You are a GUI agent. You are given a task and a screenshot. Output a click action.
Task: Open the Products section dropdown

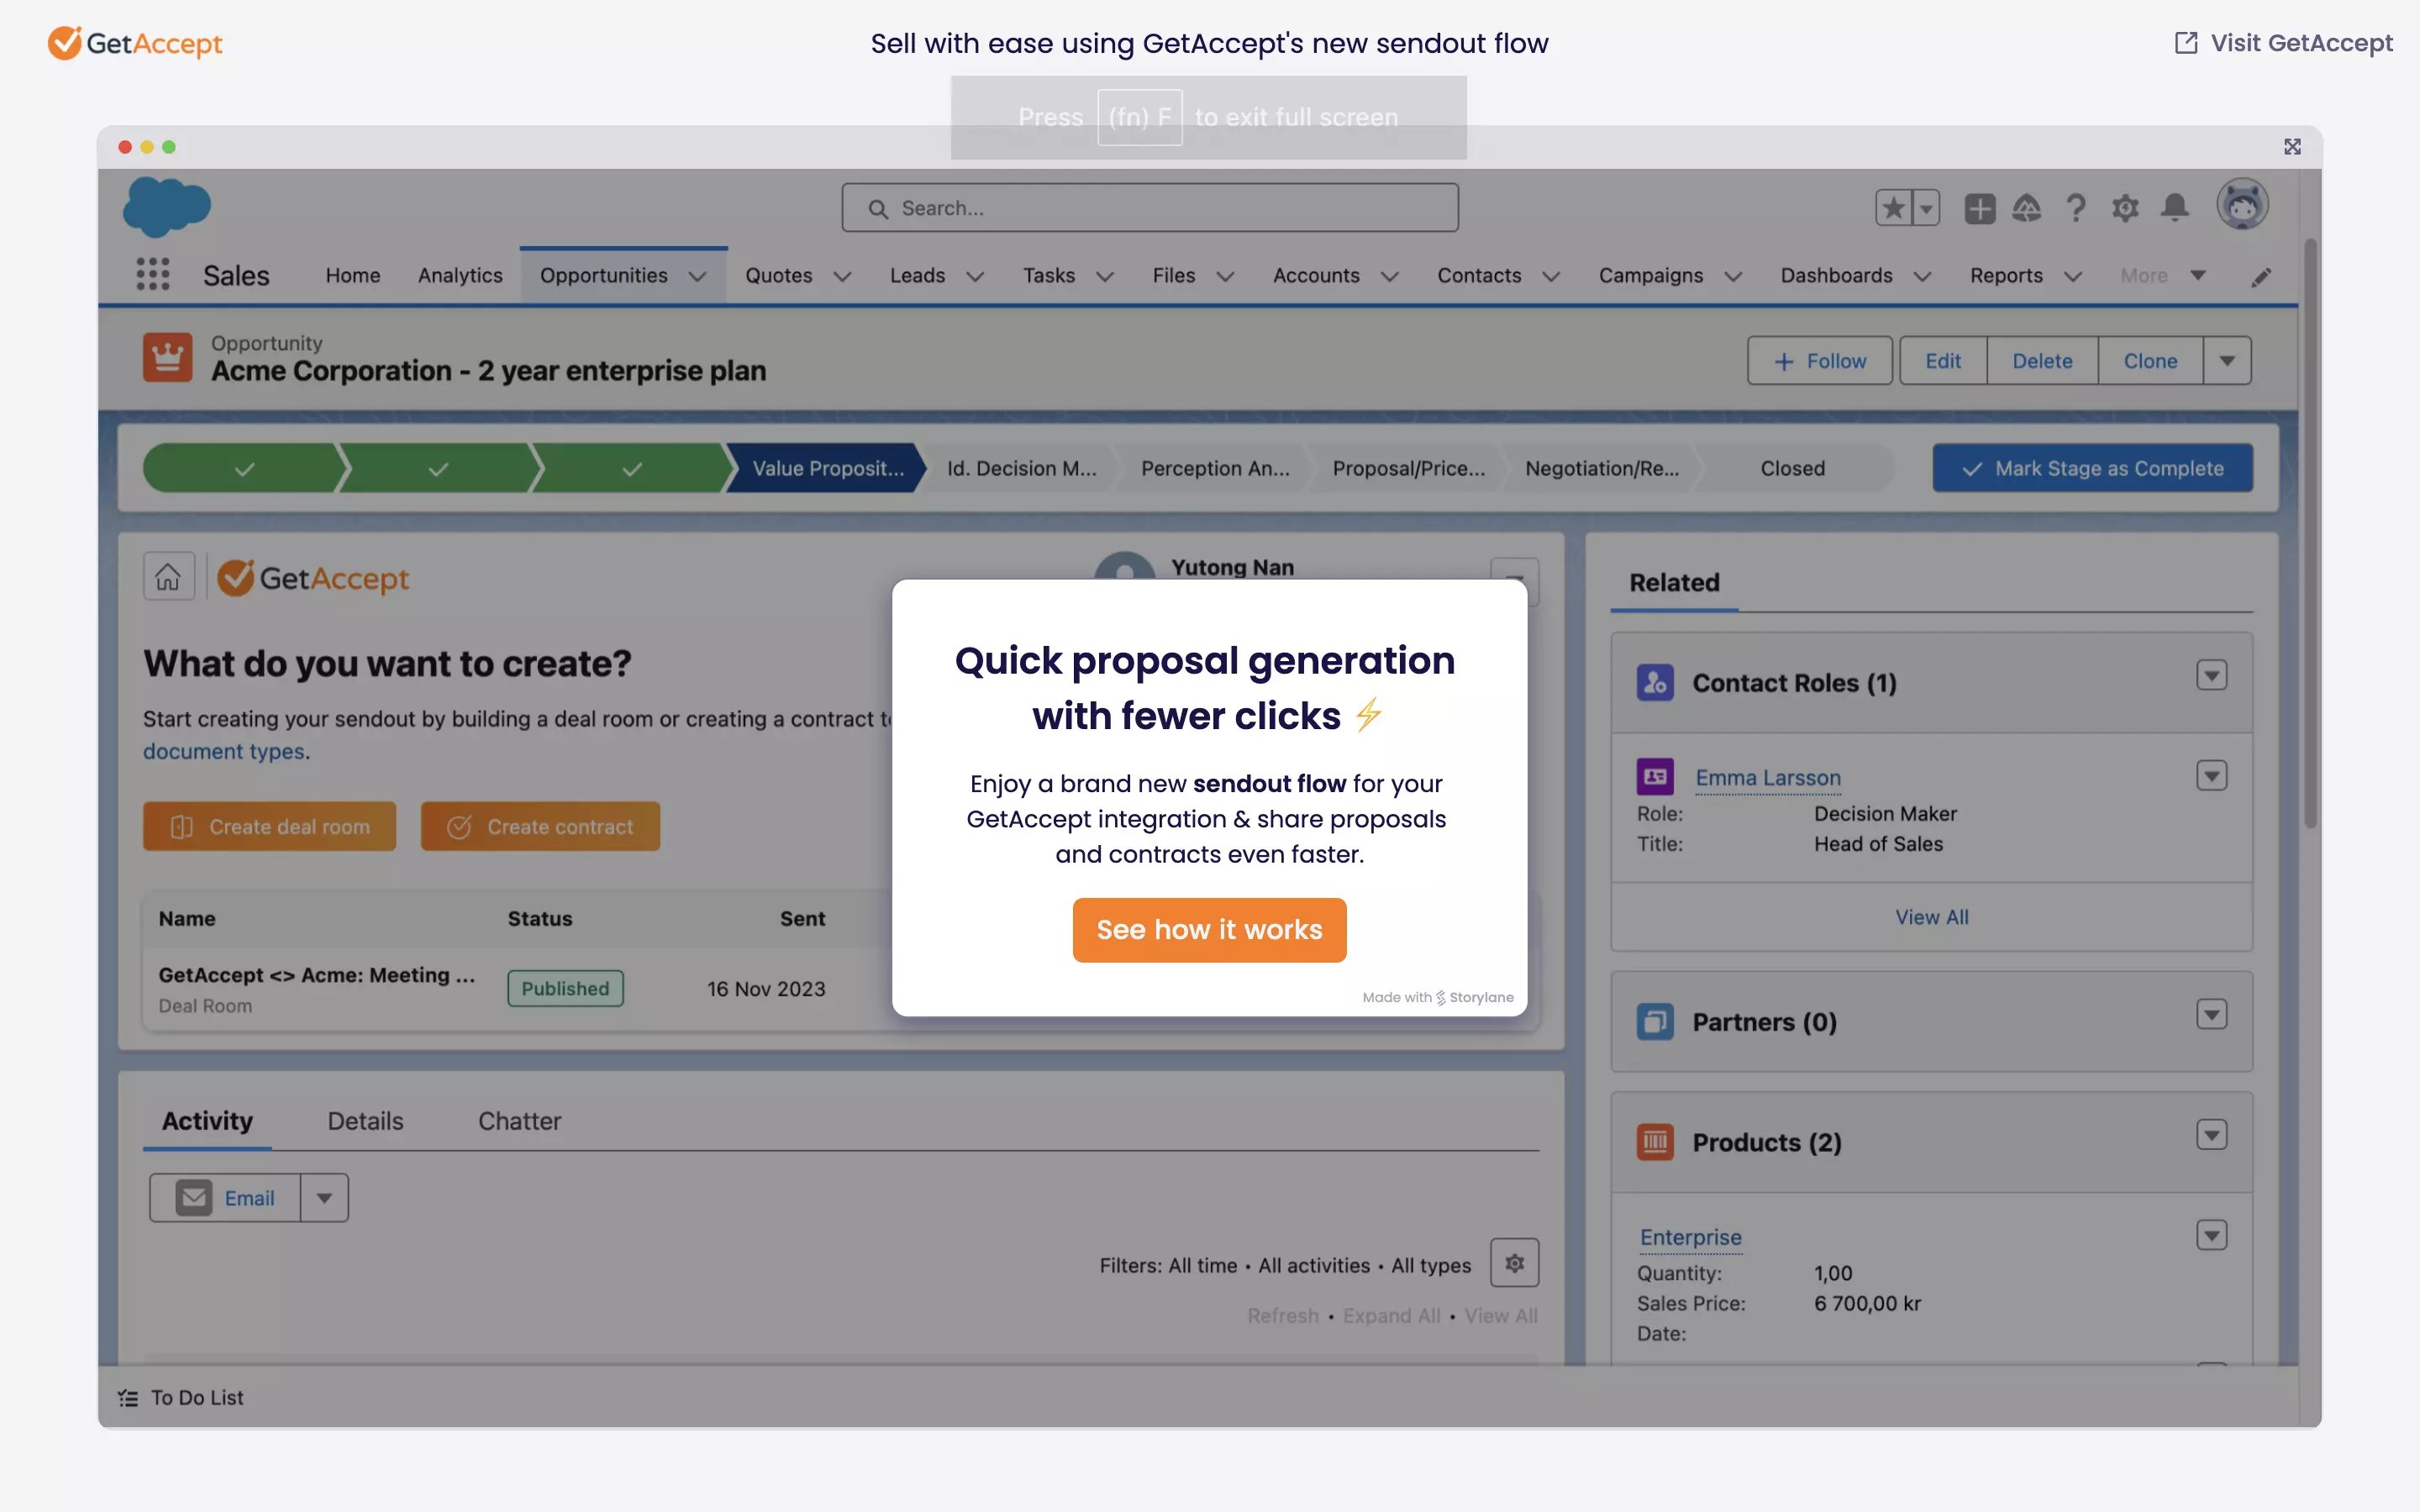(2211, 1134)
